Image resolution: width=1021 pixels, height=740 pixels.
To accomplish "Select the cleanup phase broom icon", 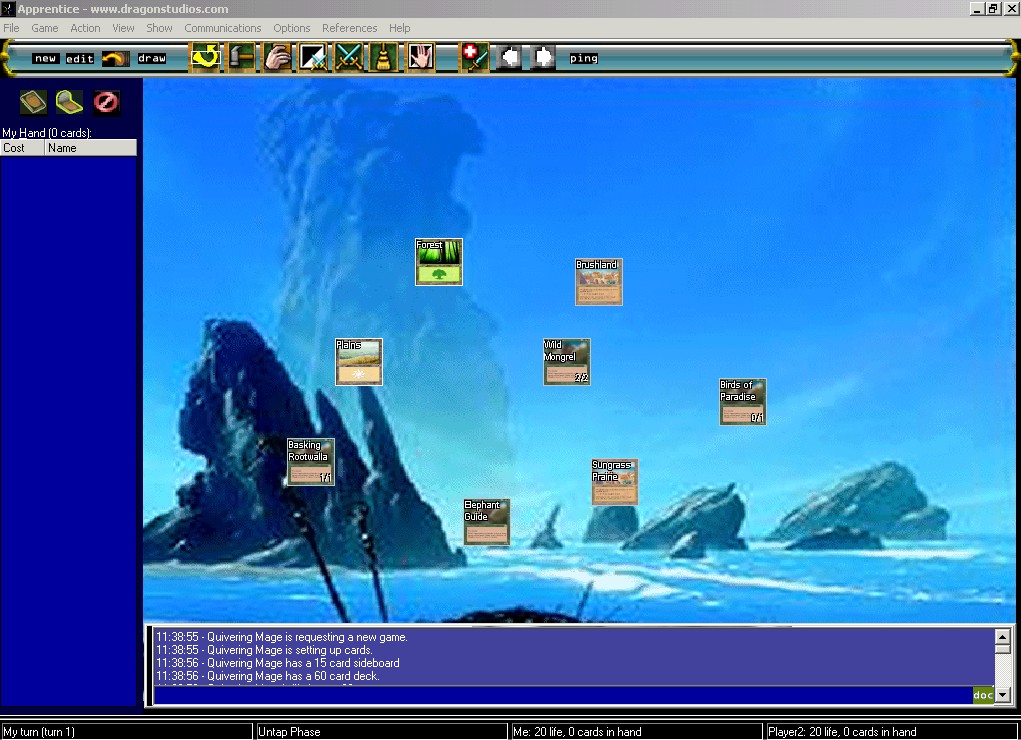I will tap(384, 57).
